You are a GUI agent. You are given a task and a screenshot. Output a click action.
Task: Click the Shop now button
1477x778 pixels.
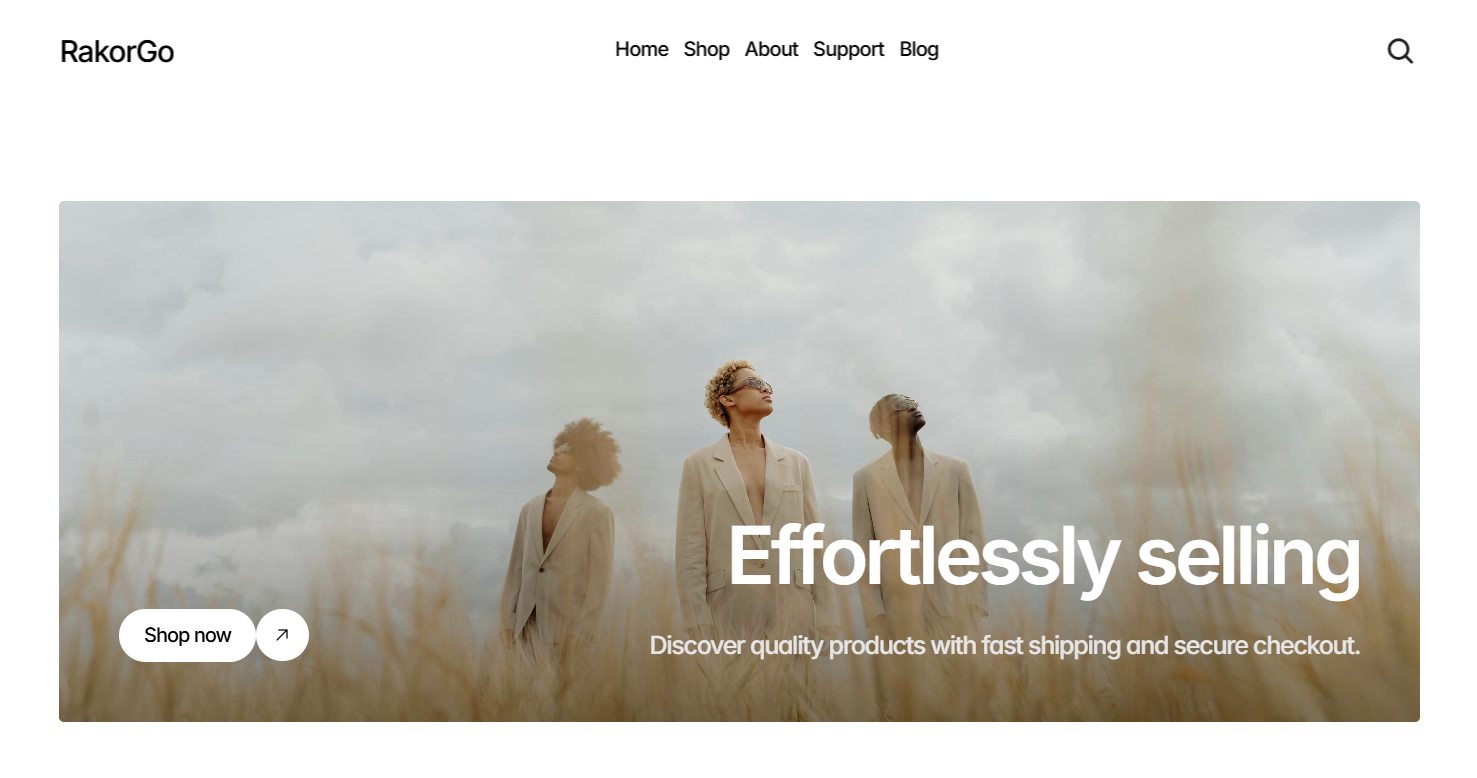point(187,635)
